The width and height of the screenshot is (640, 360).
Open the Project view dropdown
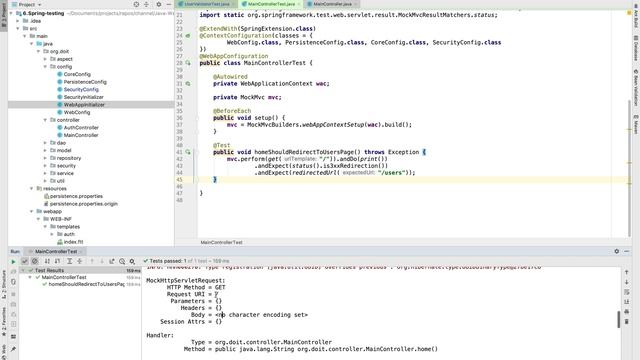27,4
